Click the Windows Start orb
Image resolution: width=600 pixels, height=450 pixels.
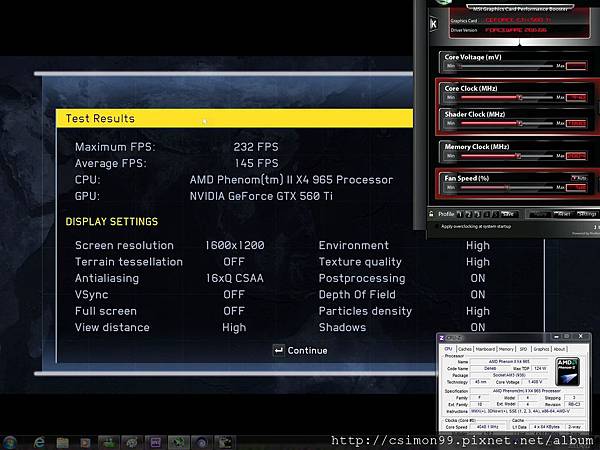point(9,442)
